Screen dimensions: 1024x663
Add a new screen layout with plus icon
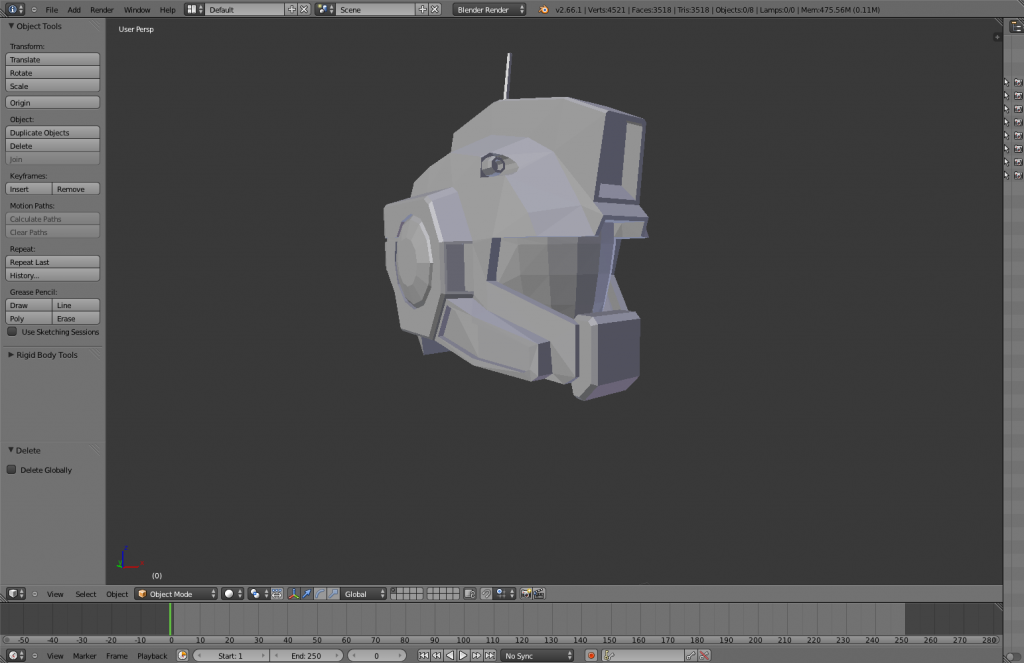(292, 9)
